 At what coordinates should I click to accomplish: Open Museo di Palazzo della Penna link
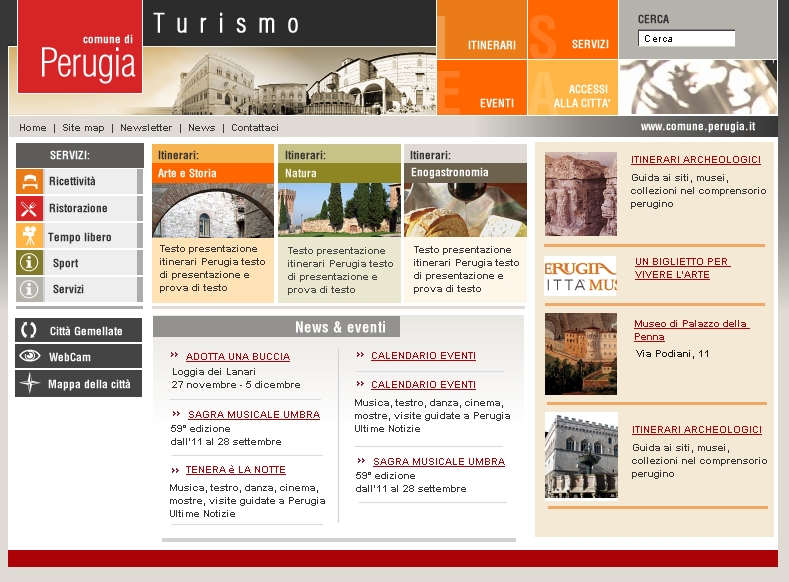point(691,330)
